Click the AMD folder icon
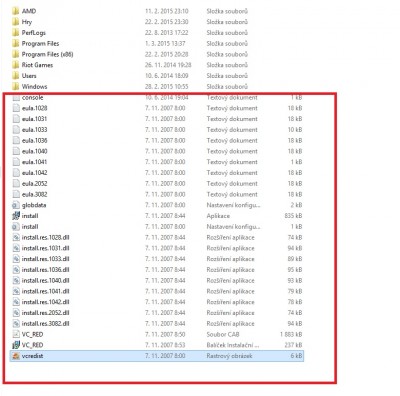Image resolution: width=400 pixels, height=396 pixels. click(15, 11)
